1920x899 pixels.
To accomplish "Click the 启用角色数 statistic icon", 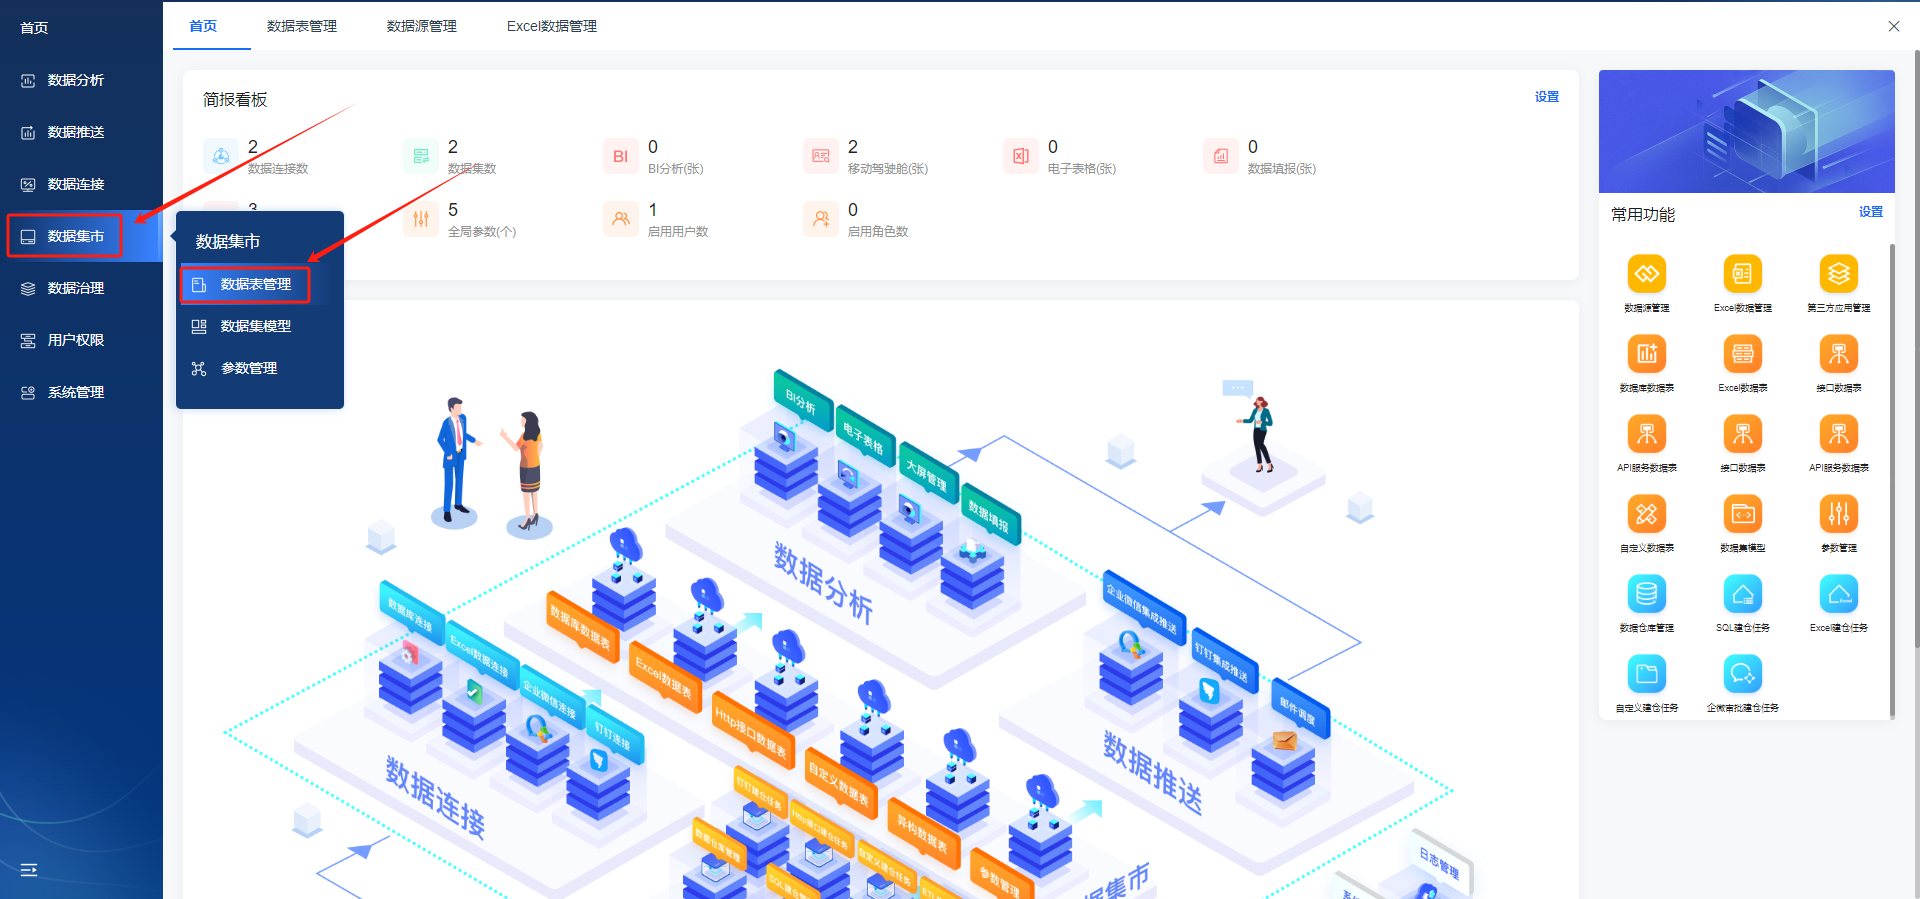I will tap(821, 219).
